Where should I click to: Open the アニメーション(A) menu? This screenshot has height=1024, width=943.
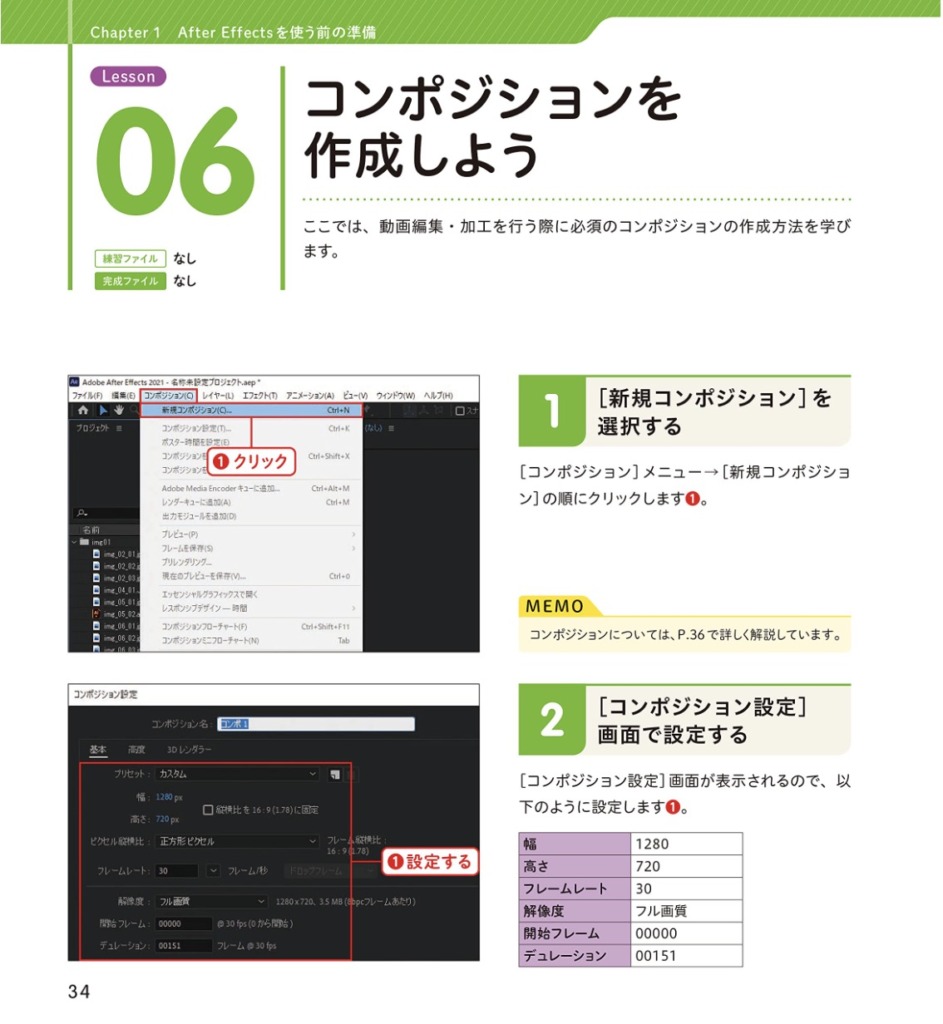(x=310, y=396)
